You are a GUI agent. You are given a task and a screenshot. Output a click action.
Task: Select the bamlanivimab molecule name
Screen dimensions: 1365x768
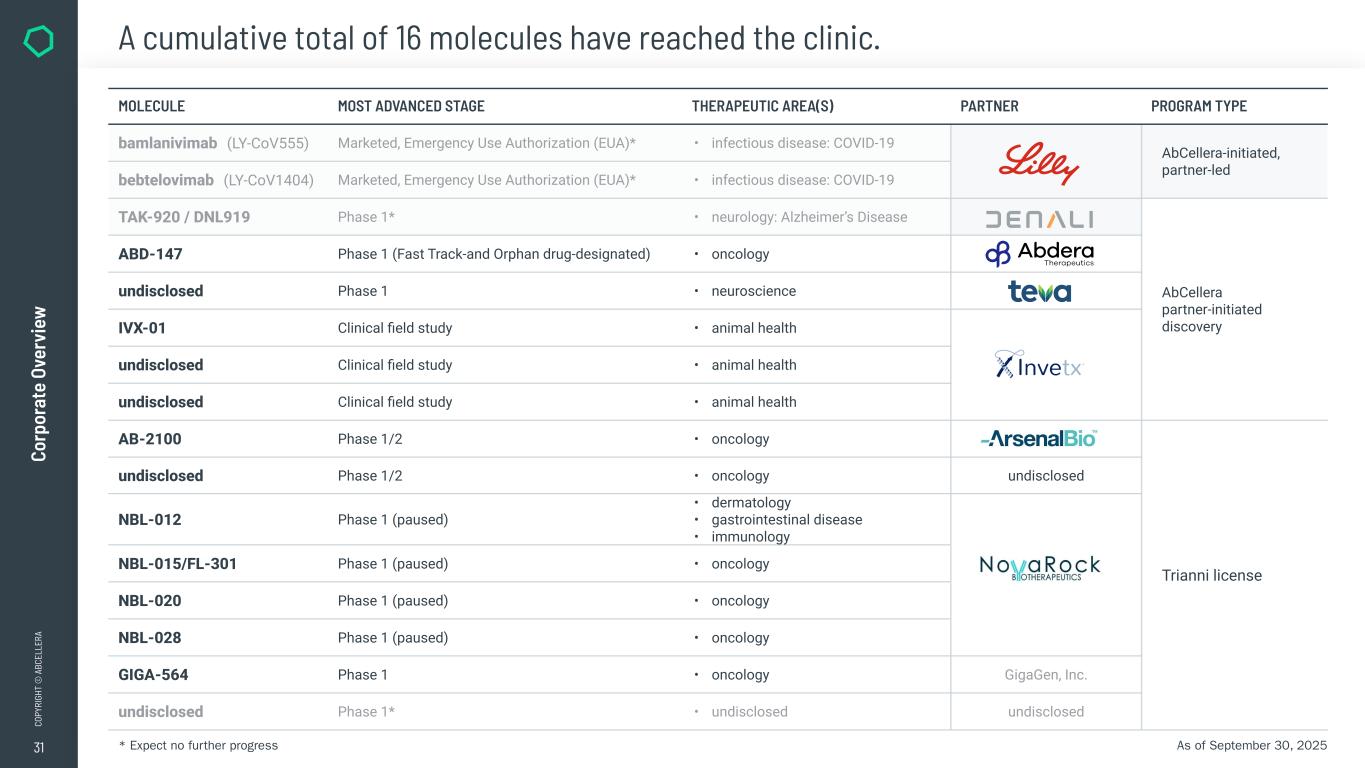(168, 143)
